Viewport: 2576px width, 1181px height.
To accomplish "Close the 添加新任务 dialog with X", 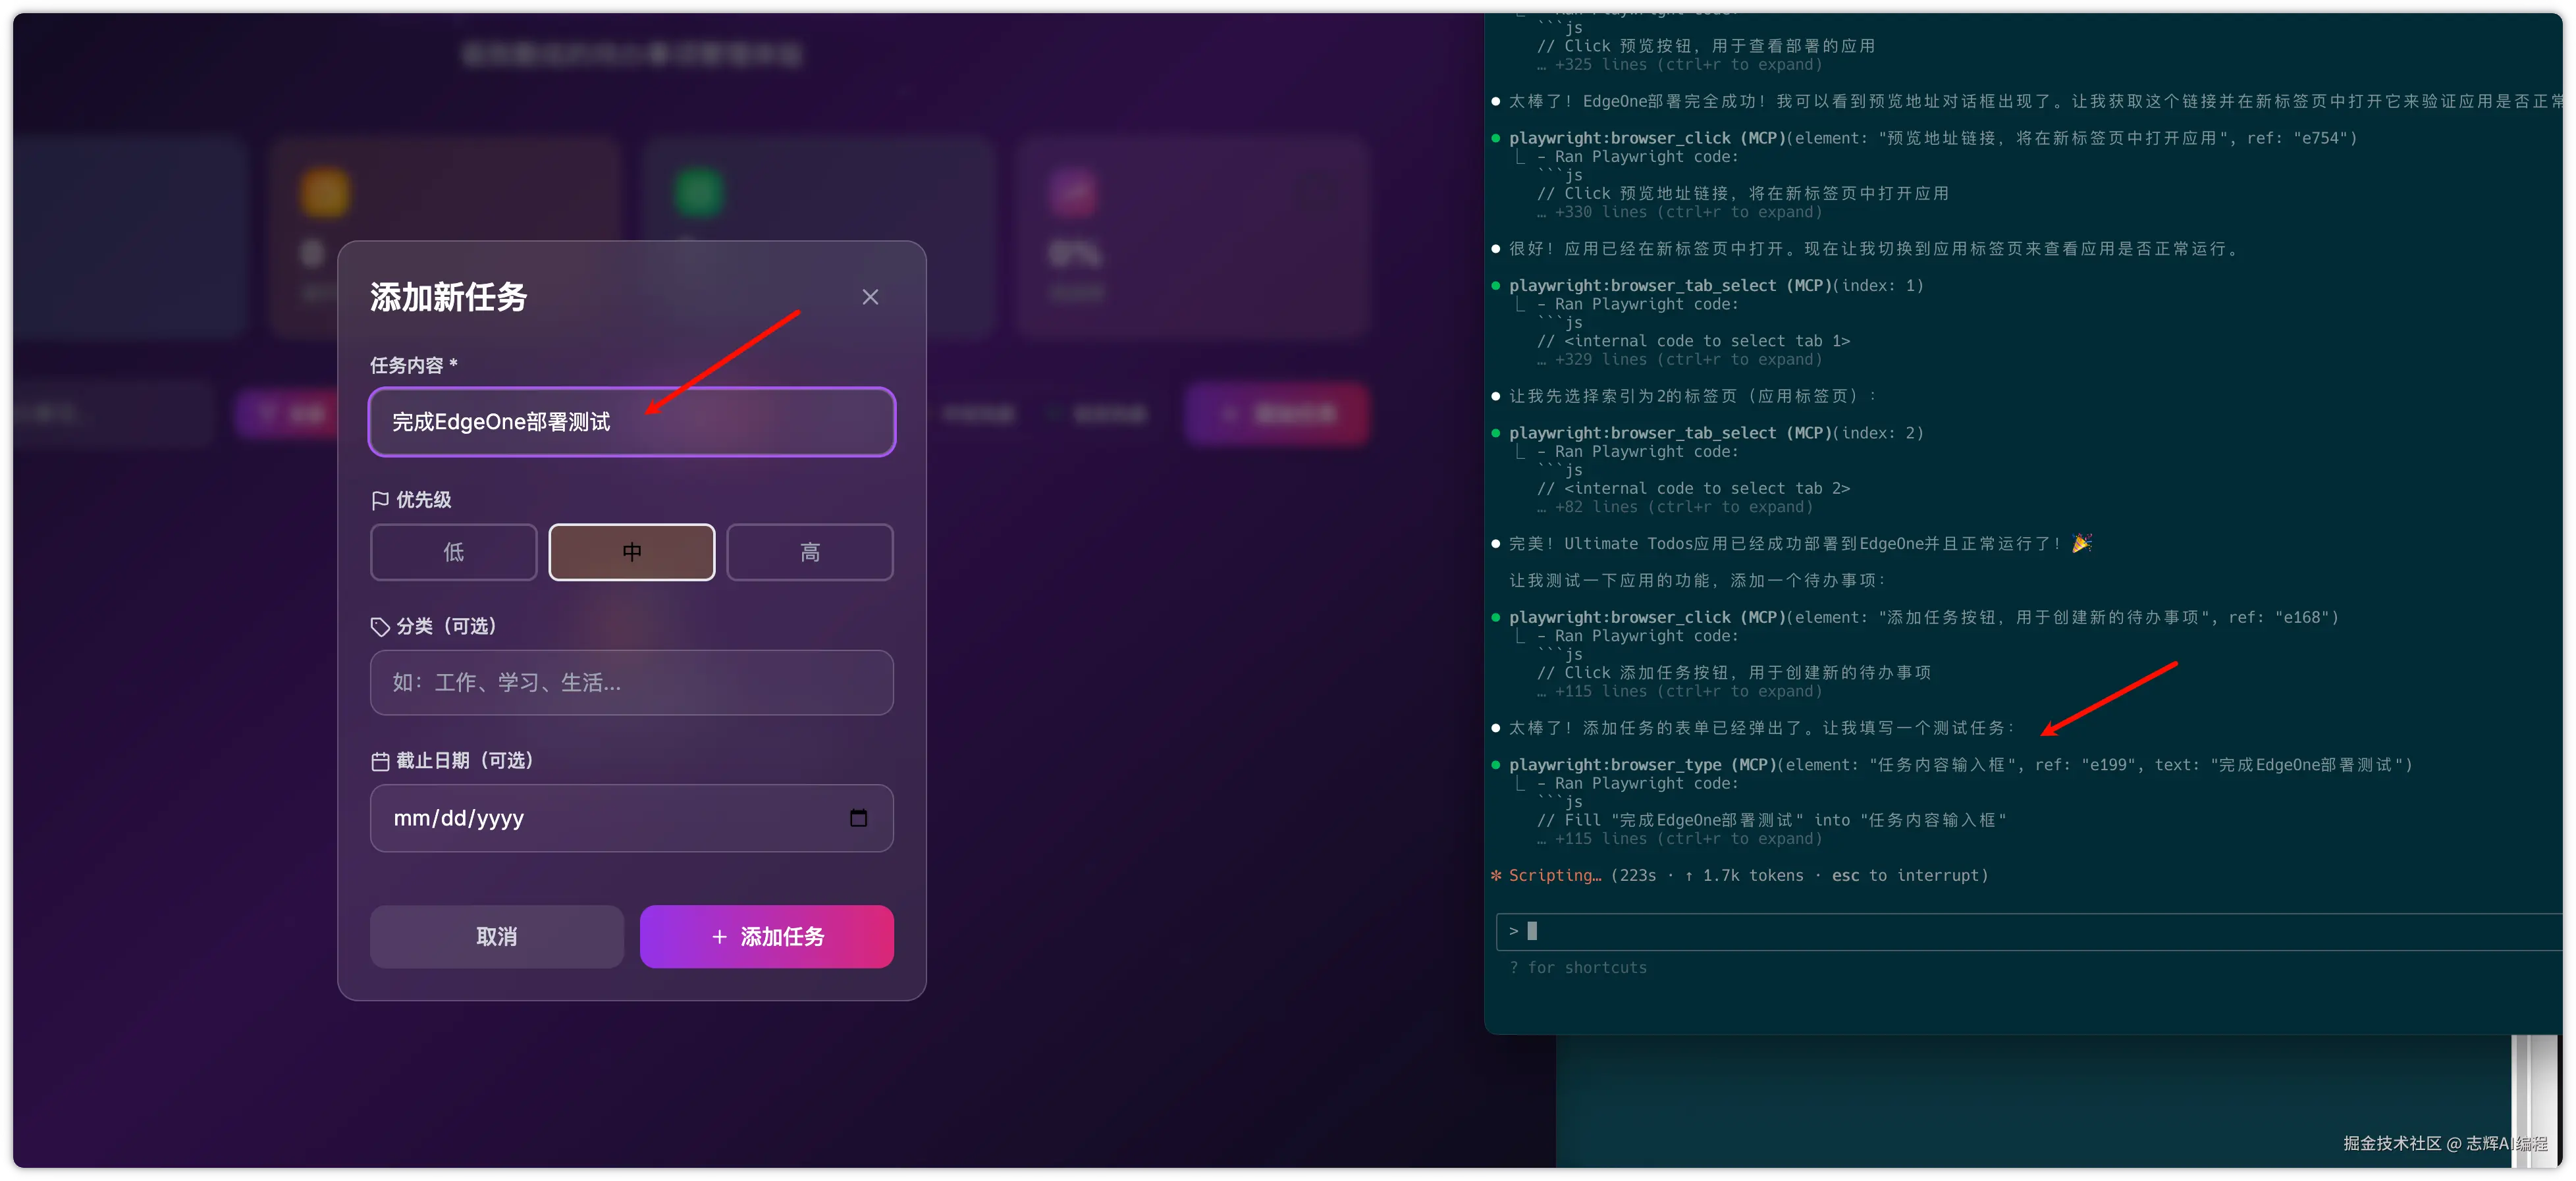I will (870, 297).
